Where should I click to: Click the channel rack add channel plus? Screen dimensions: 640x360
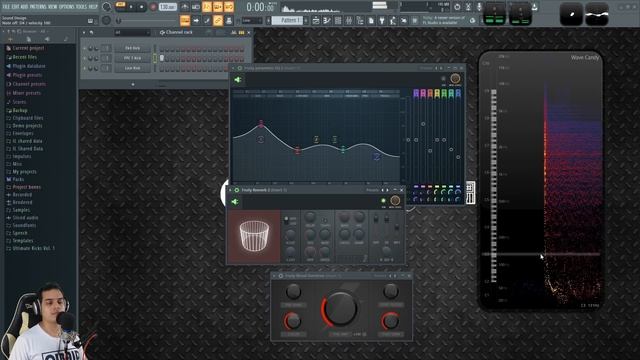point(133,84)
